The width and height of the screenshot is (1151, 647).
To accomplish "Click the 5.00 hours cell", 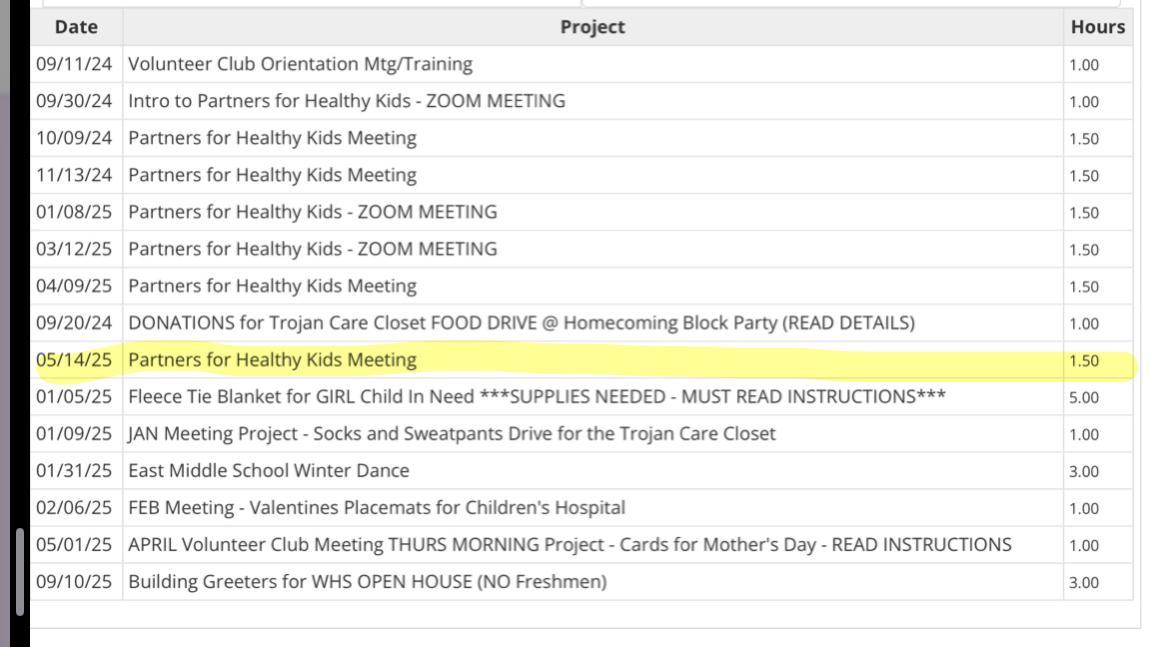I will coord(1084,397).
